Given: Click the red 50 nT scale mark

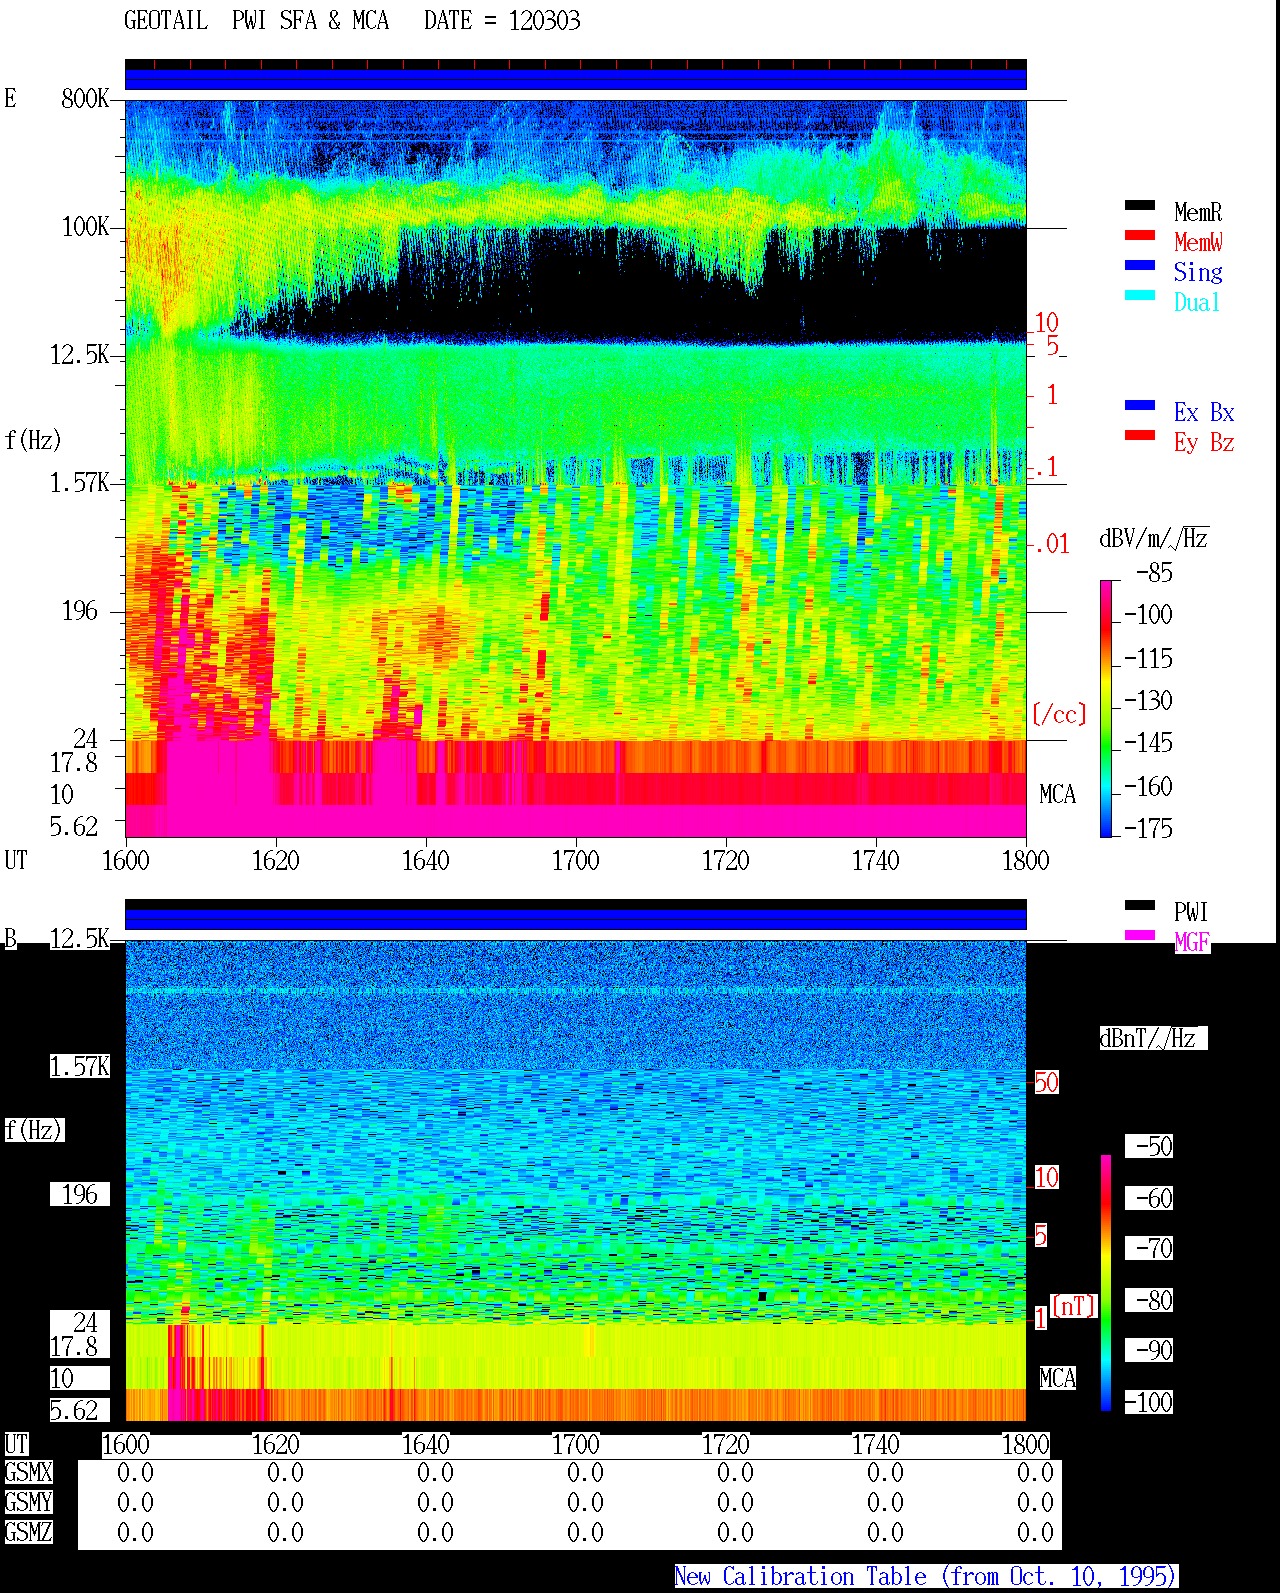Looking at the screenshot, I should click(x=1046, y=1082).
